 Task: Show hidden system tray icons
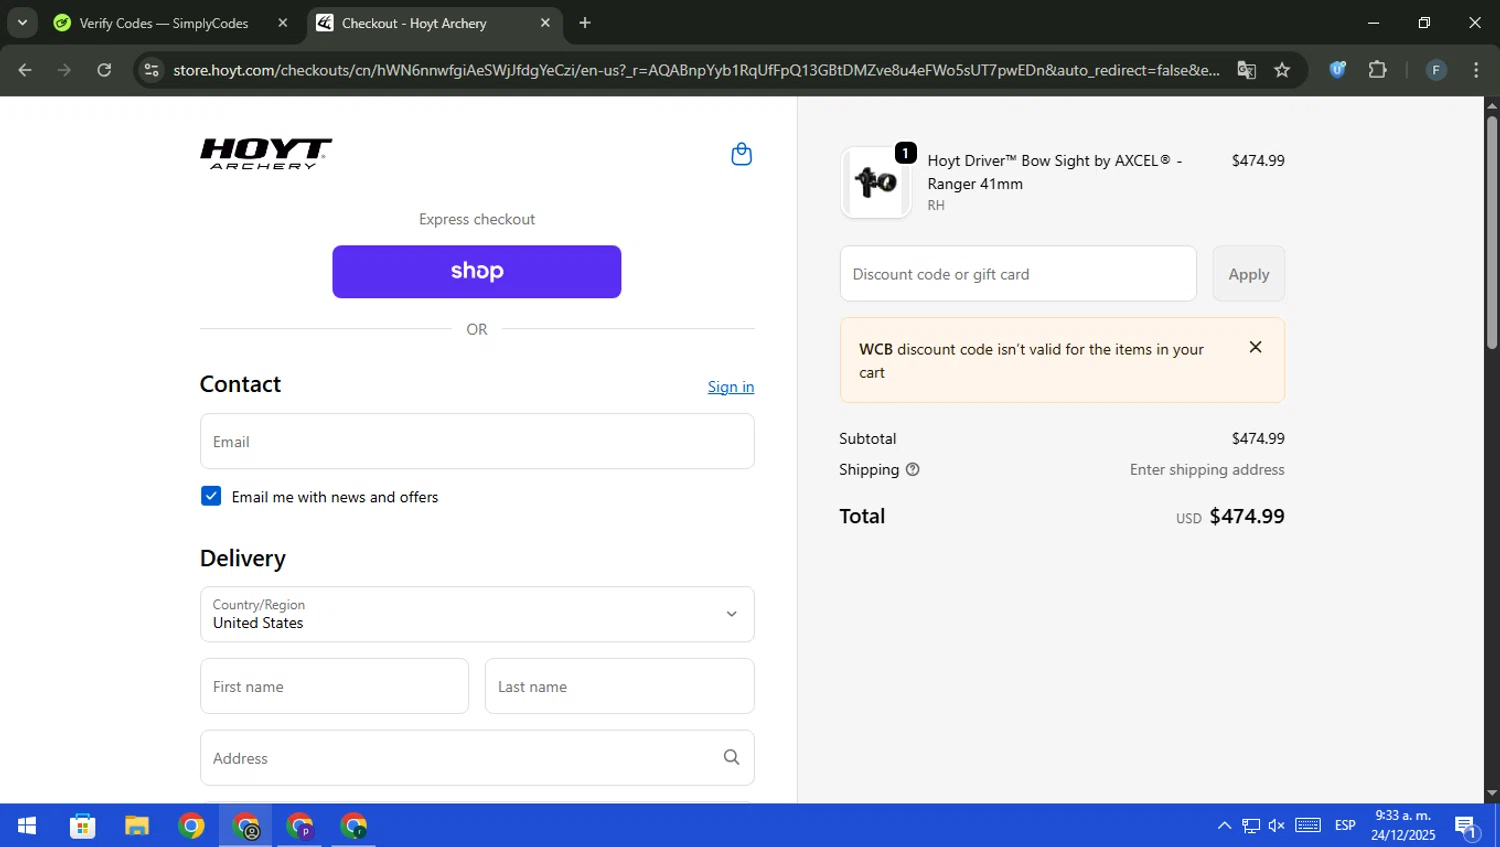pos(1224,826)
